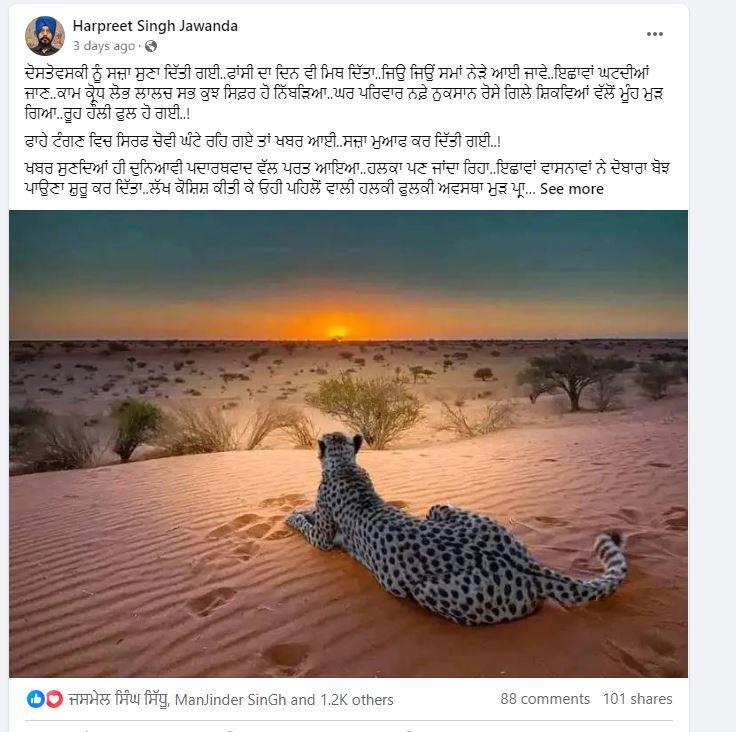Click Harpreet Singh Jawanda's profile picture
736x732 pixels.
pyautogui.click(x=45, y=36)
